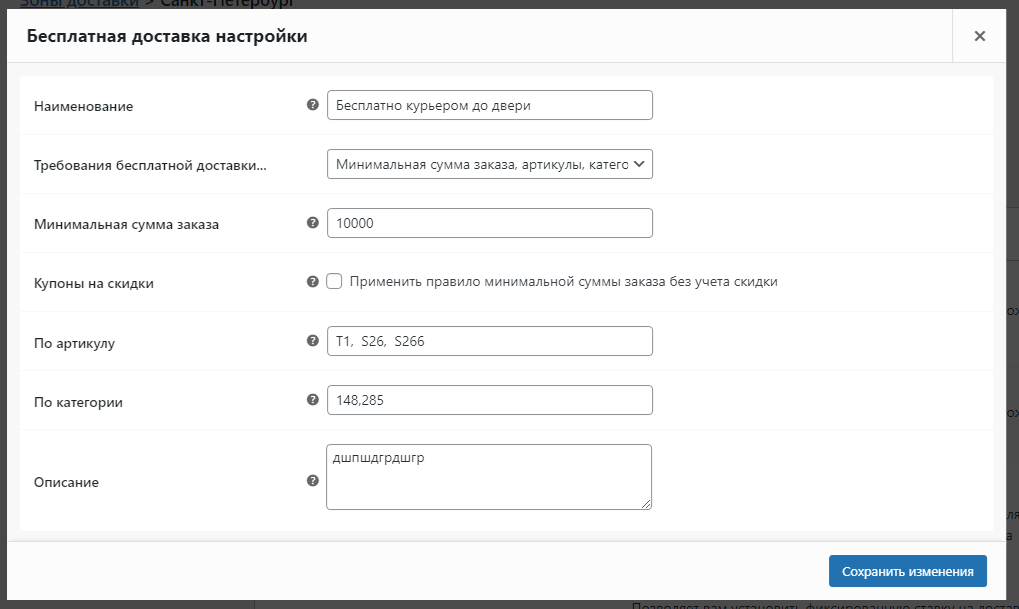Close the Бесплатная доставка настройки dialog
Viewport: 1019px width, 609px height.
(x=979, y=36)
